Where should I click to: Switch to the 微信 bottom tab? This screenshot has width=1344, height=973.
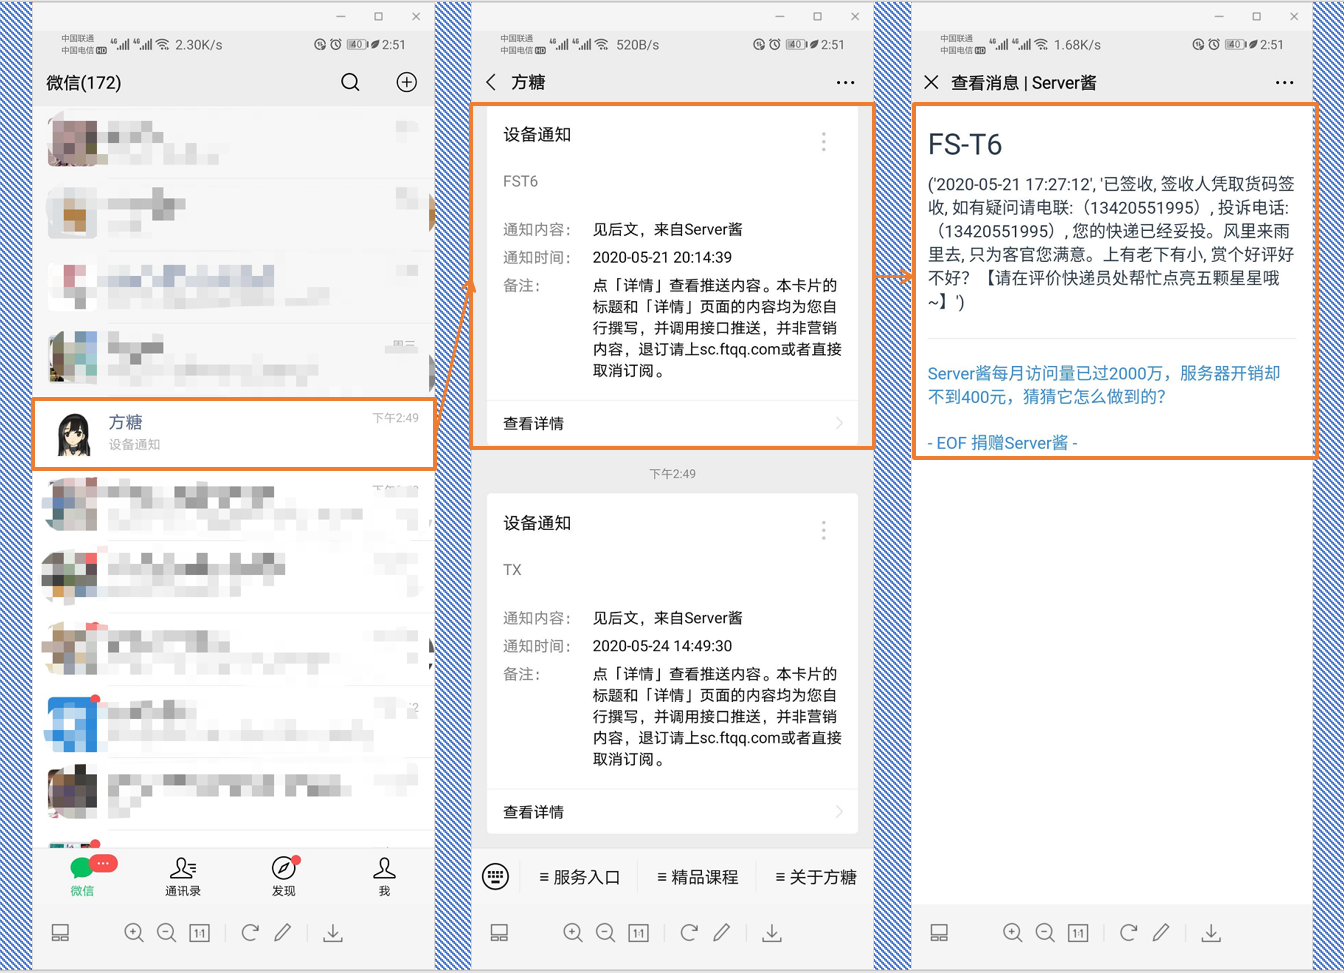[x=82, y=877]
